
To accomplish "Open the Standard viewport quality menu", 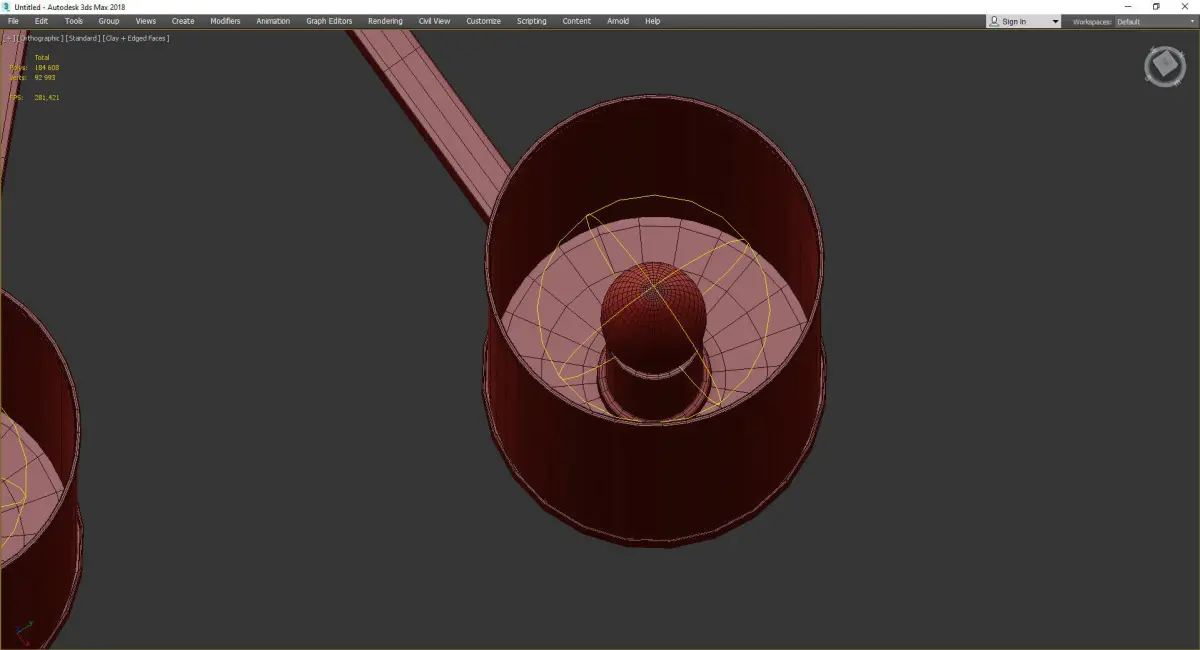I will tap(83, 38).
